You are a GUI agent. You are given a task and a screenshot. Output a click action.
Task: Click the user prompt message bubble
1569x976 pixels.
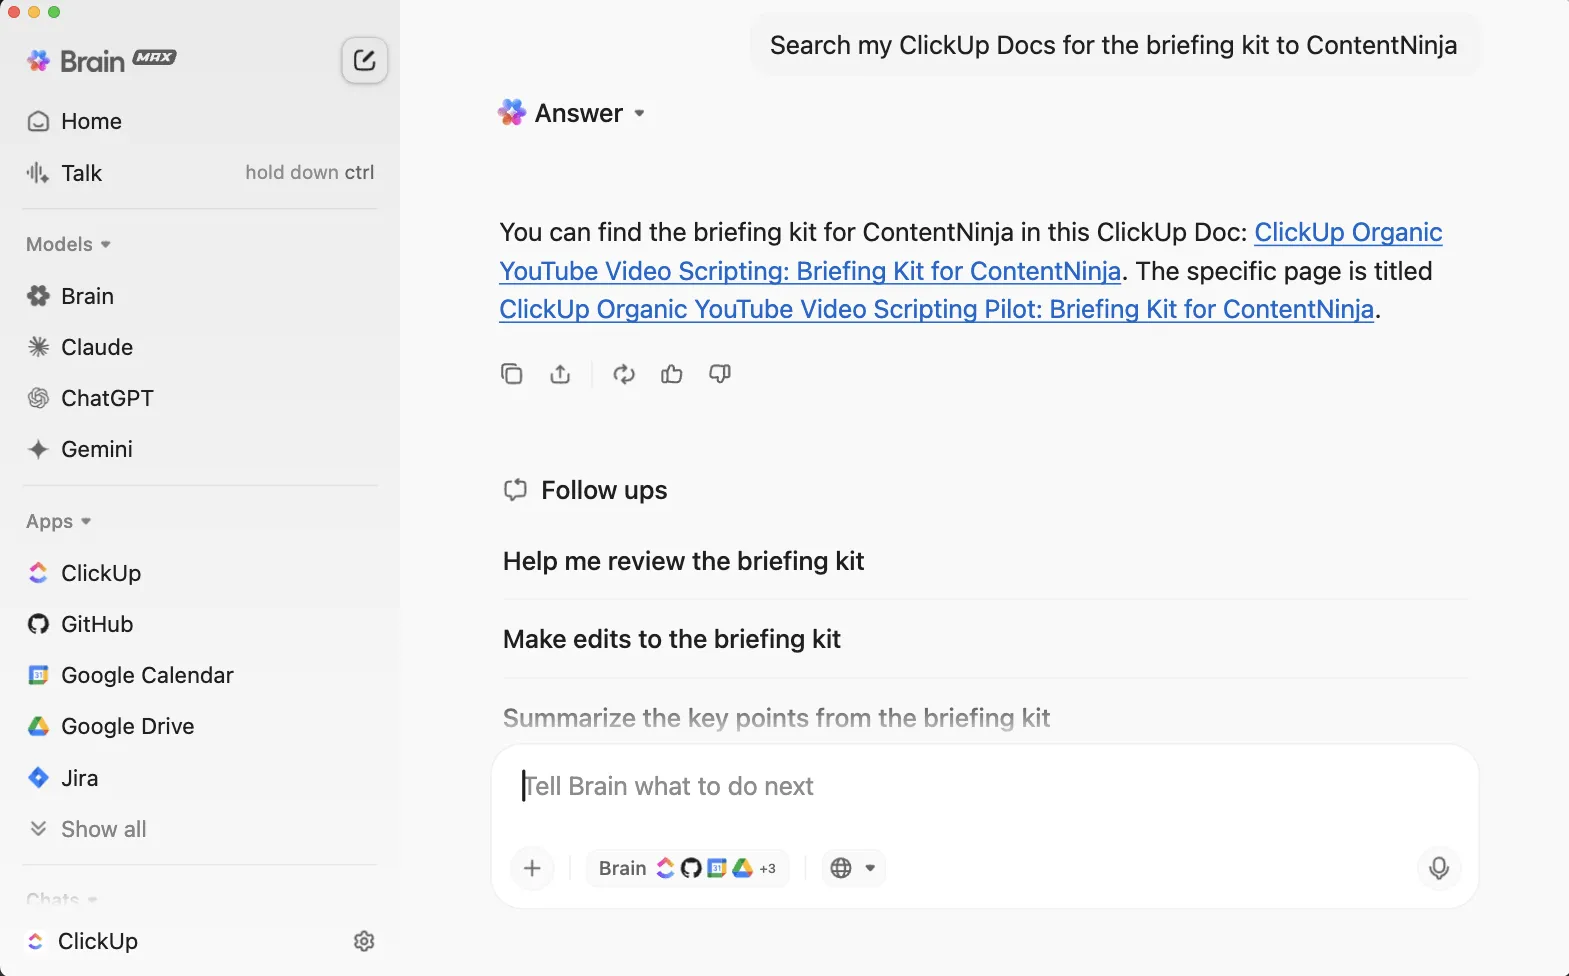coord(1114,45)
